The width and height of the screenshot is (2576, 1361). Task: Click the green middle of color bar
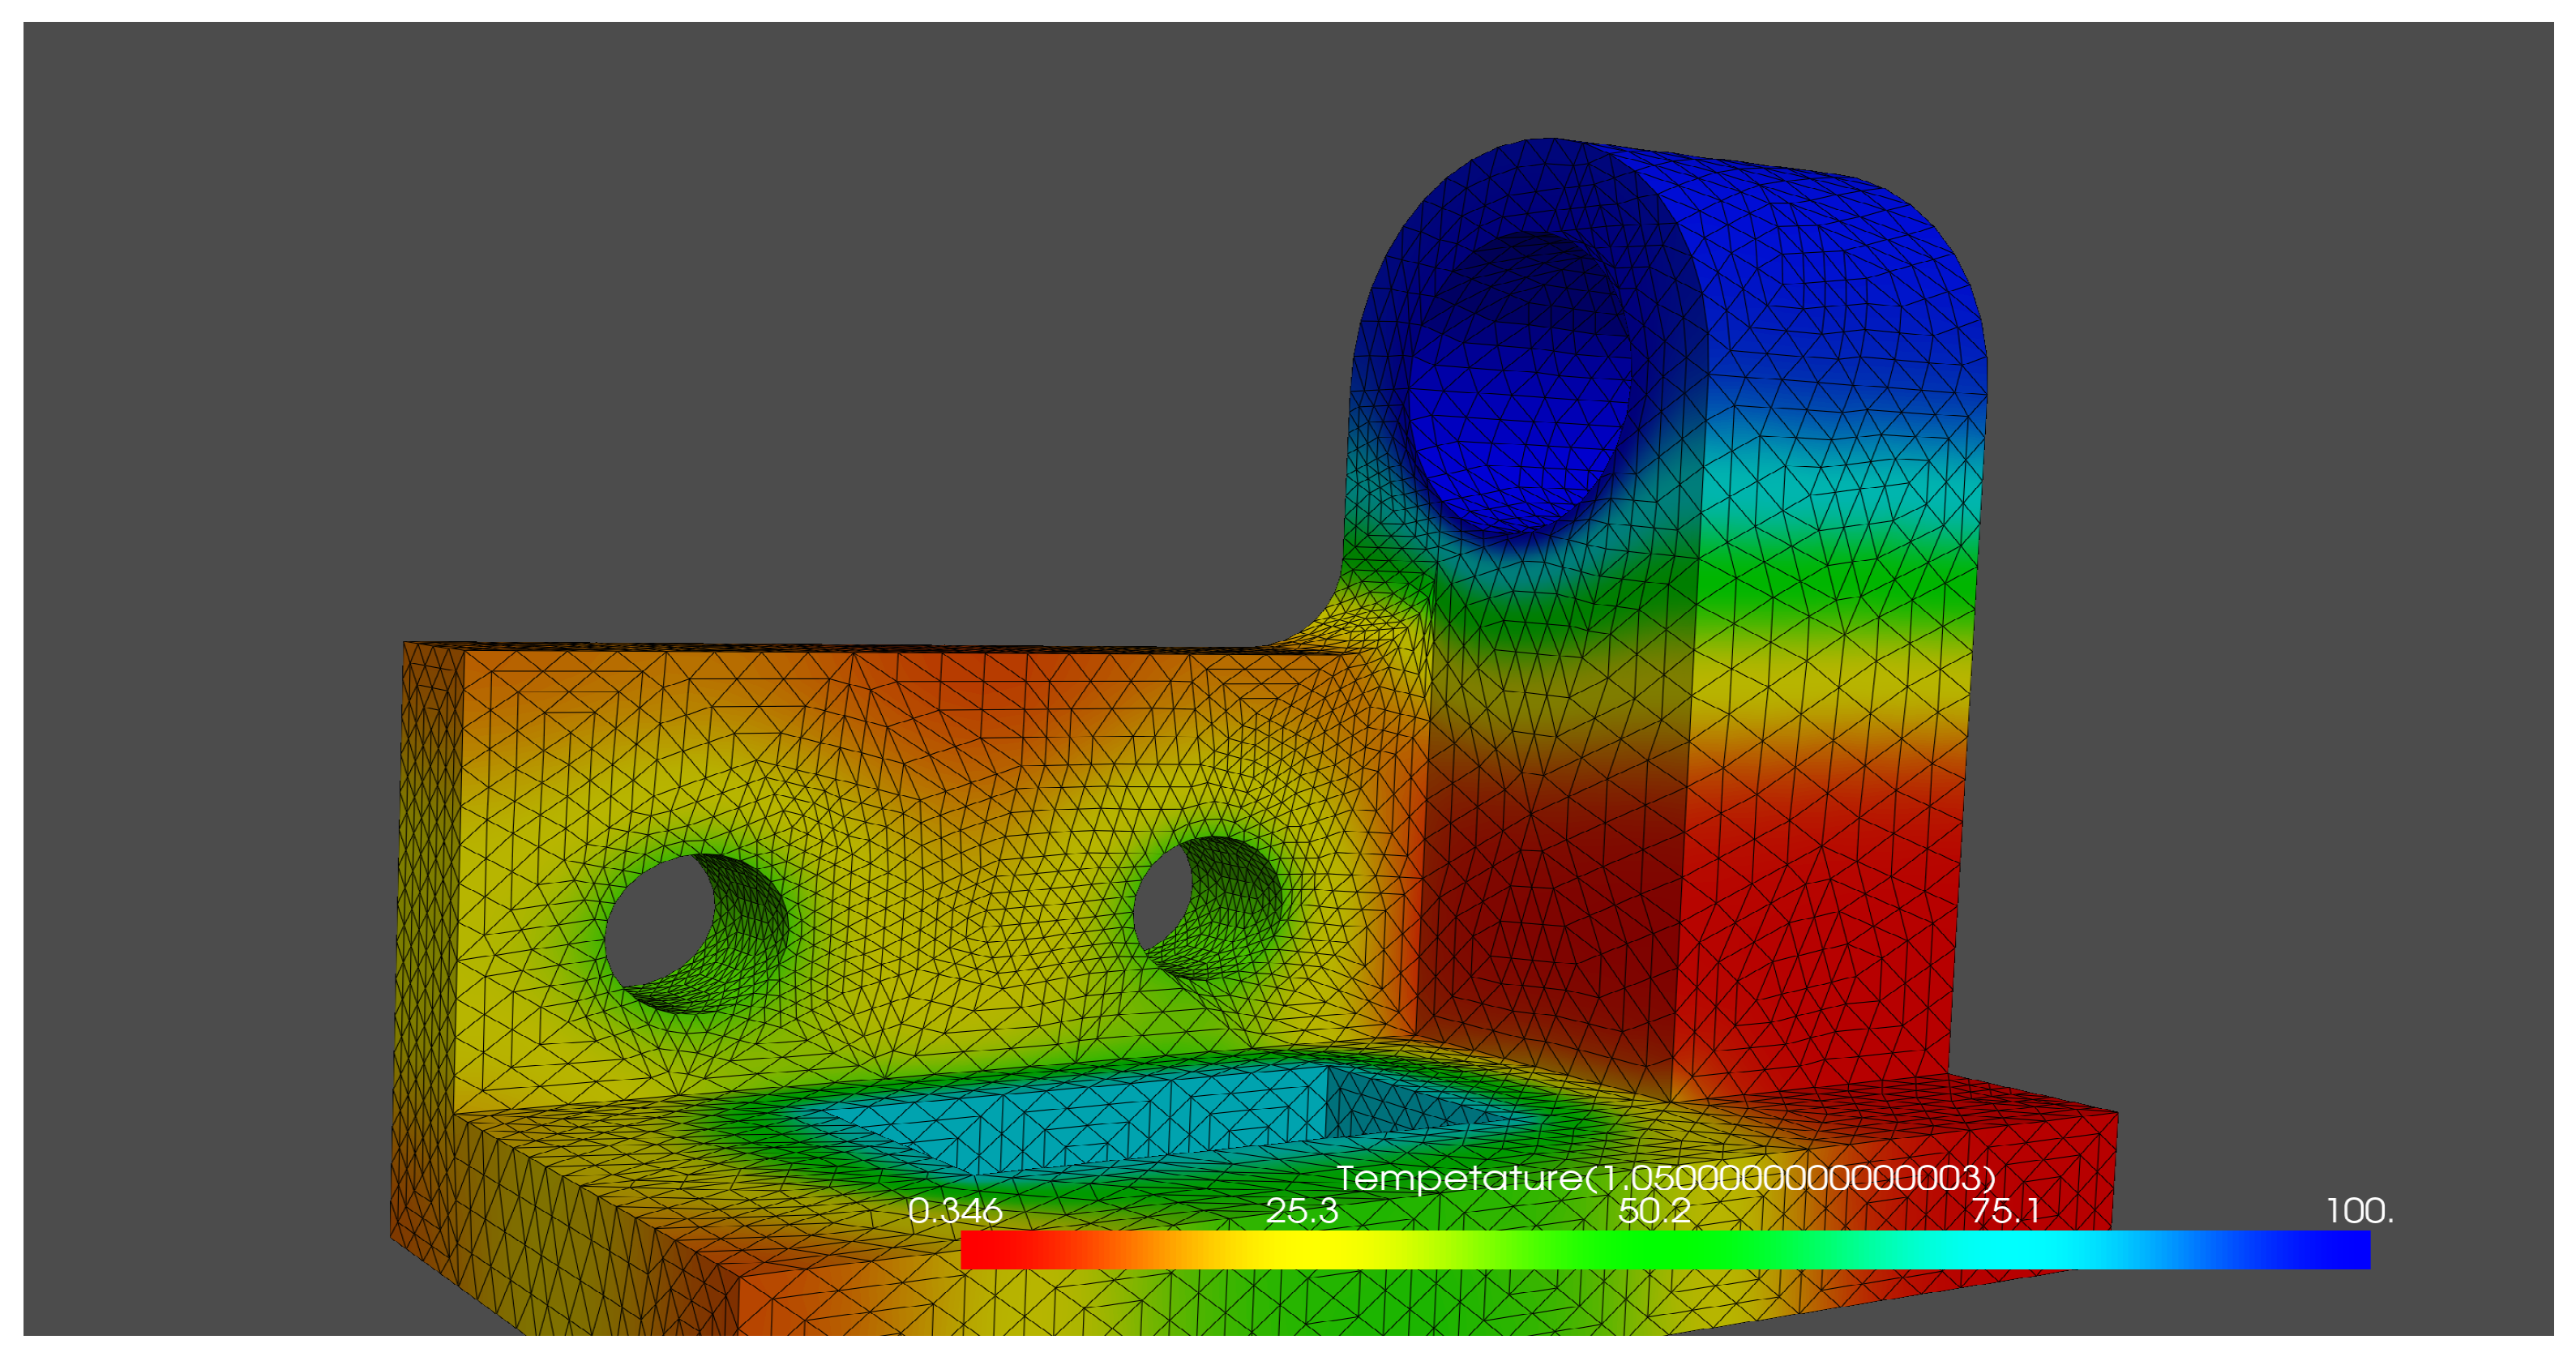point(1665,1250)
